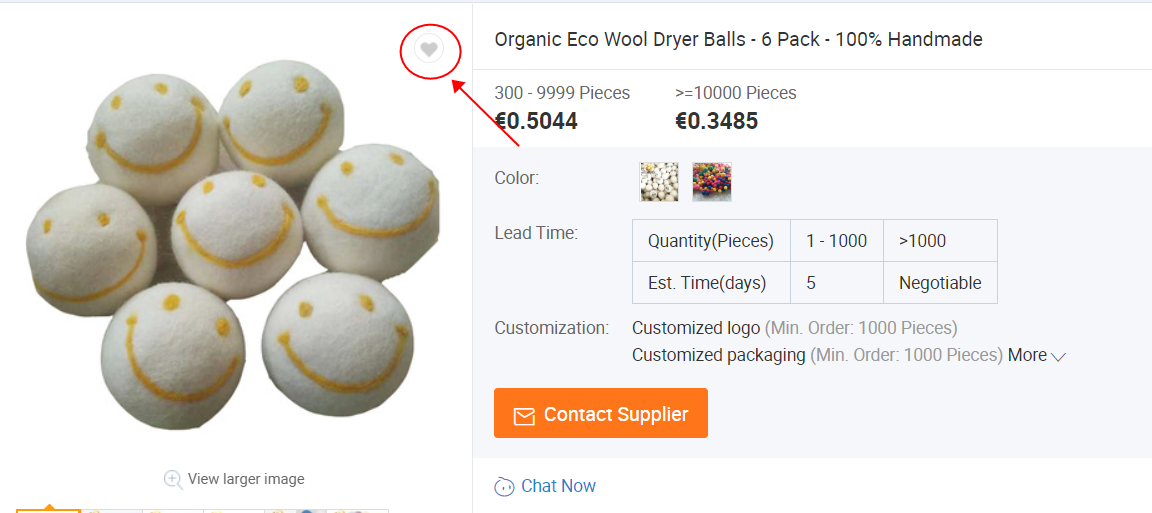Click the Customized packaging option text
The width and height of the screenshot is (1152, 513).
click(719, 355)
